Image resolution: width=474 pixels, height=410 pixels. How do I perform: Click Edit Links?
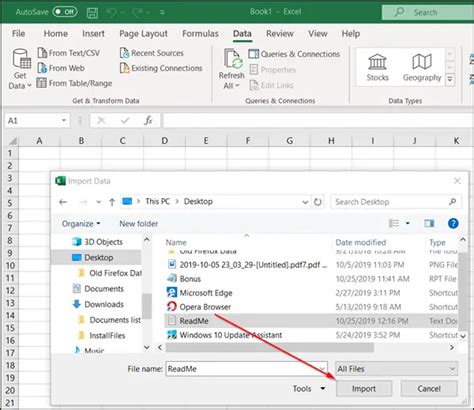pos(271,85)
